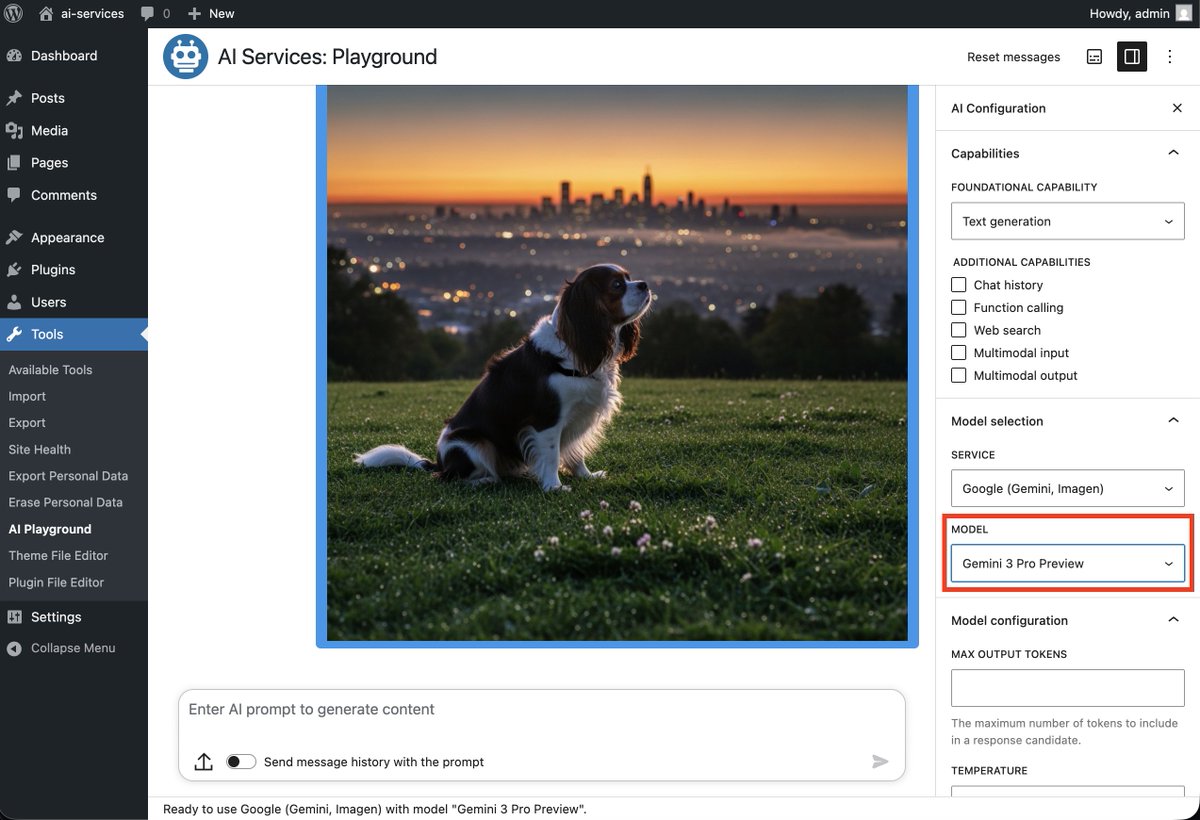Image resolution: width=1200 pixels, height=820 pixels.
Task: Click the raw message data icon in header
Action: pyautogui.click(x=1094, y=56)
